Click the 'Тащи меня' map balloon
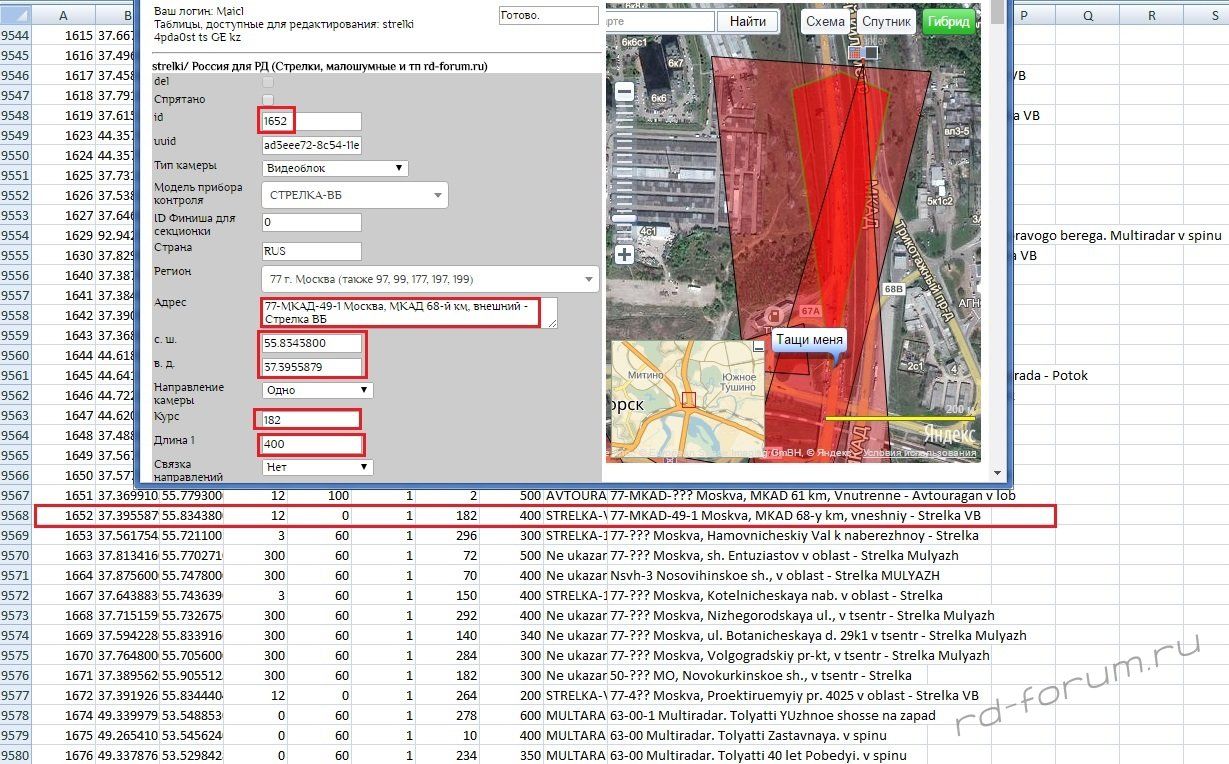 809,340
